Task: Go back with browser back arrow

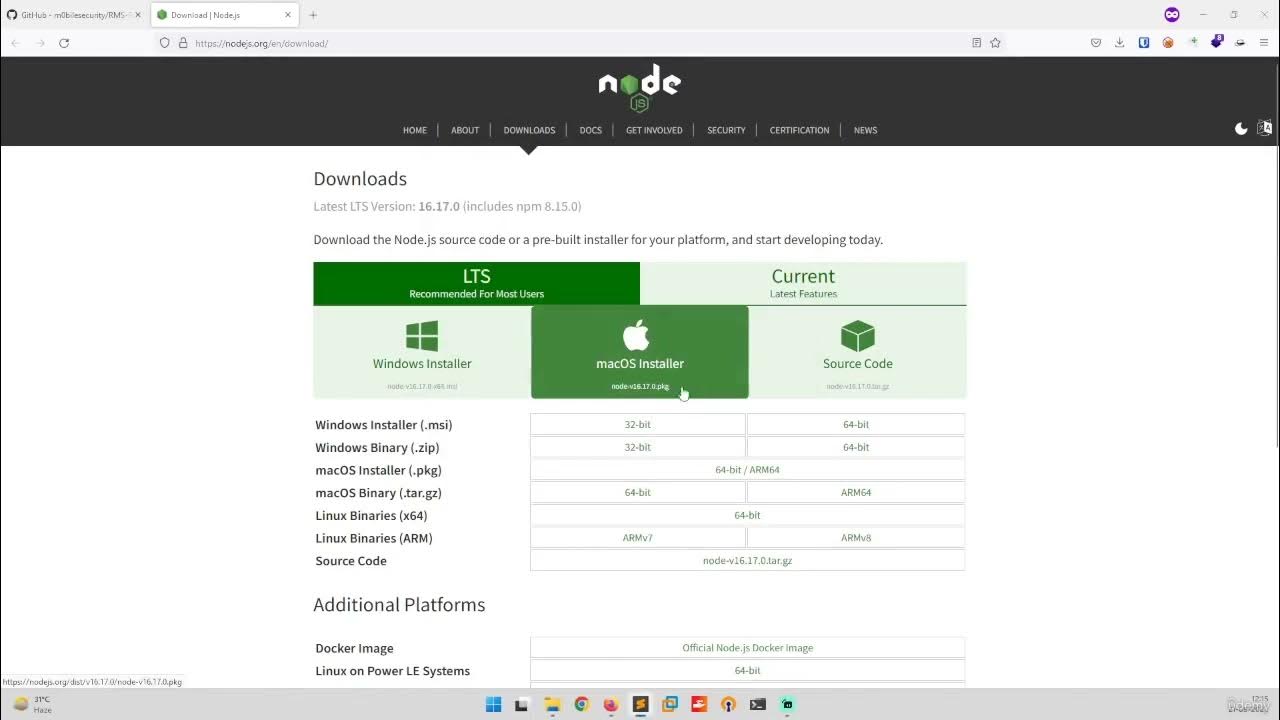Action: tap(15, 43)
